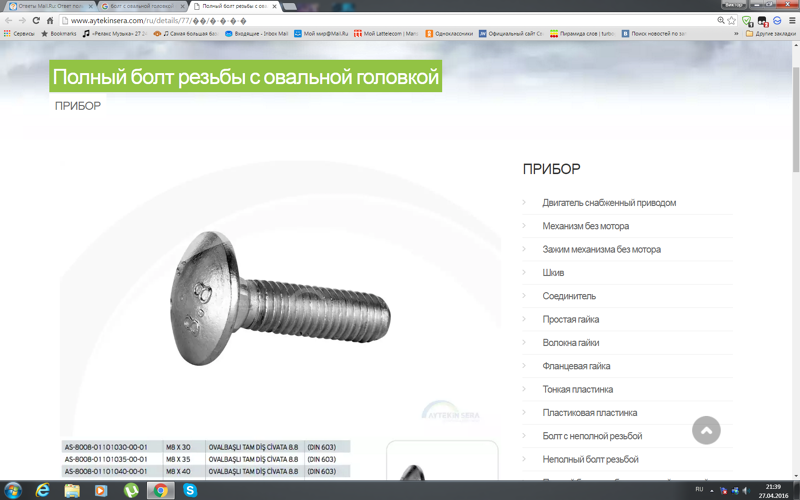The height and width of the screenshot is (500, 800).
Task: Click the extension icon with red badge
Action: click(762, 21)
